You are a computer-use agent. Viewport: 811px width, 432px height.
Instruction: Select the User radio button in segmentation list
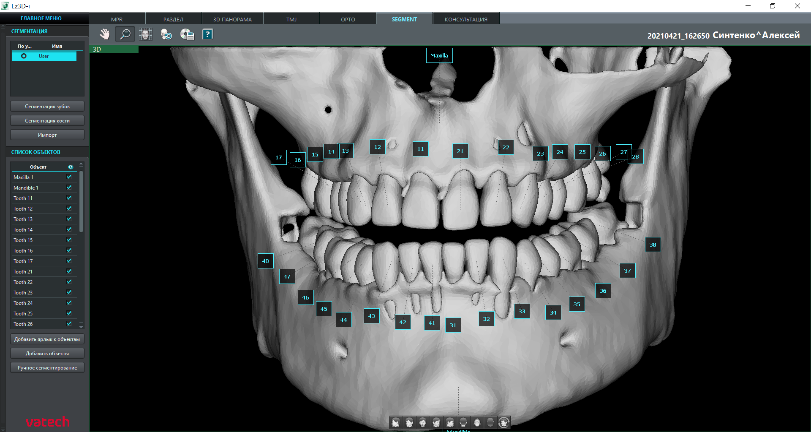coord(23,56)
